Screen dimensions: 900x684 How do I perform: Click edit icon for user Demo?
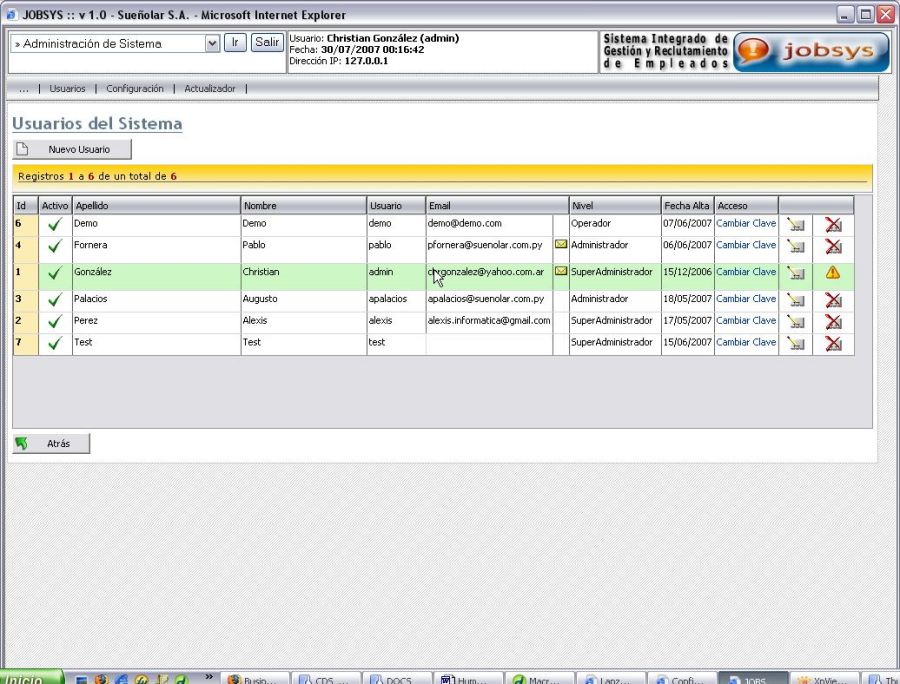point(796,225)
